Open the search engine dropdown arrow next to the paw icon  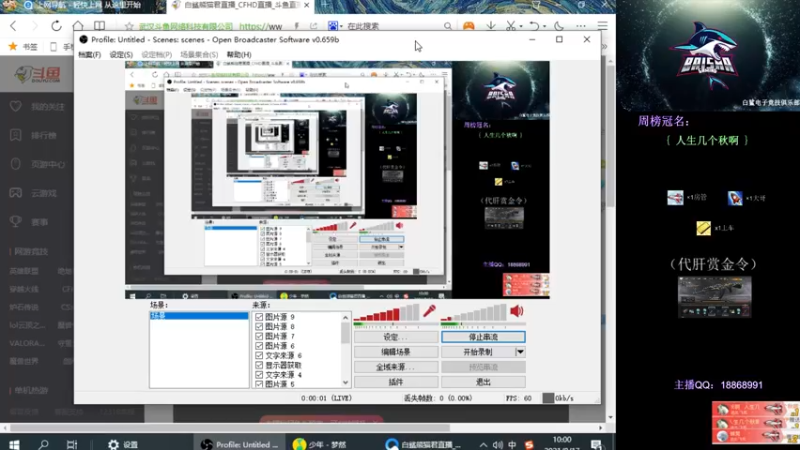tap(341, 26)
